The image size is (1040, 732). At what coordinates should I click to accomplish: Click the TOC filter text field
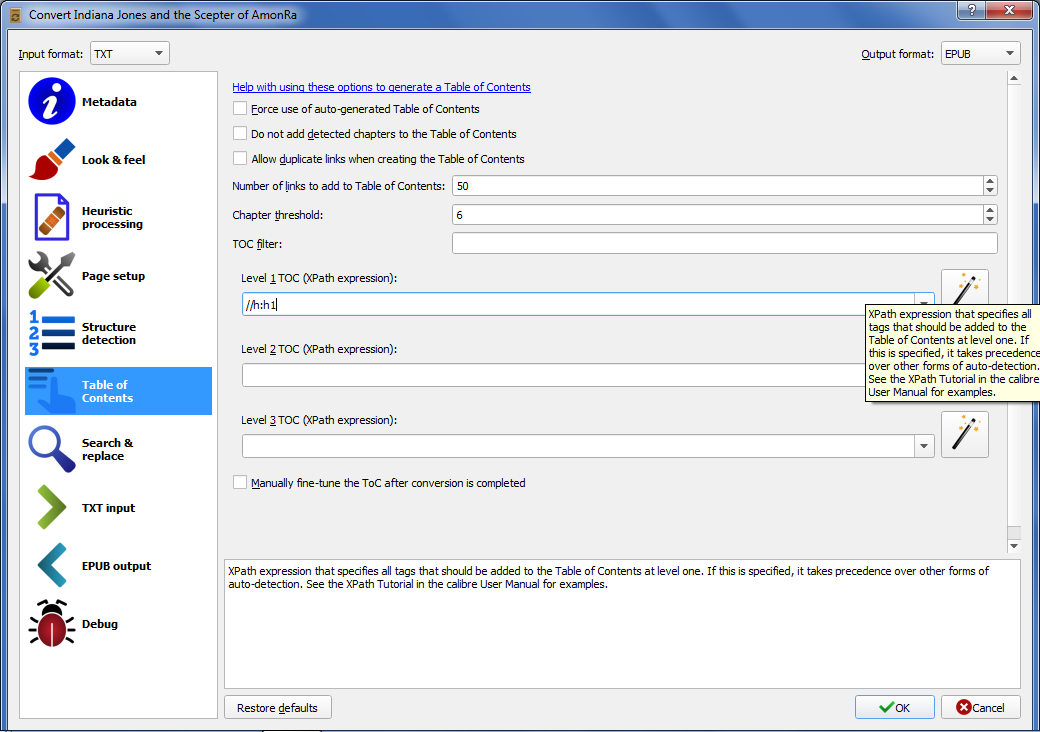click(x=724, y=244)
